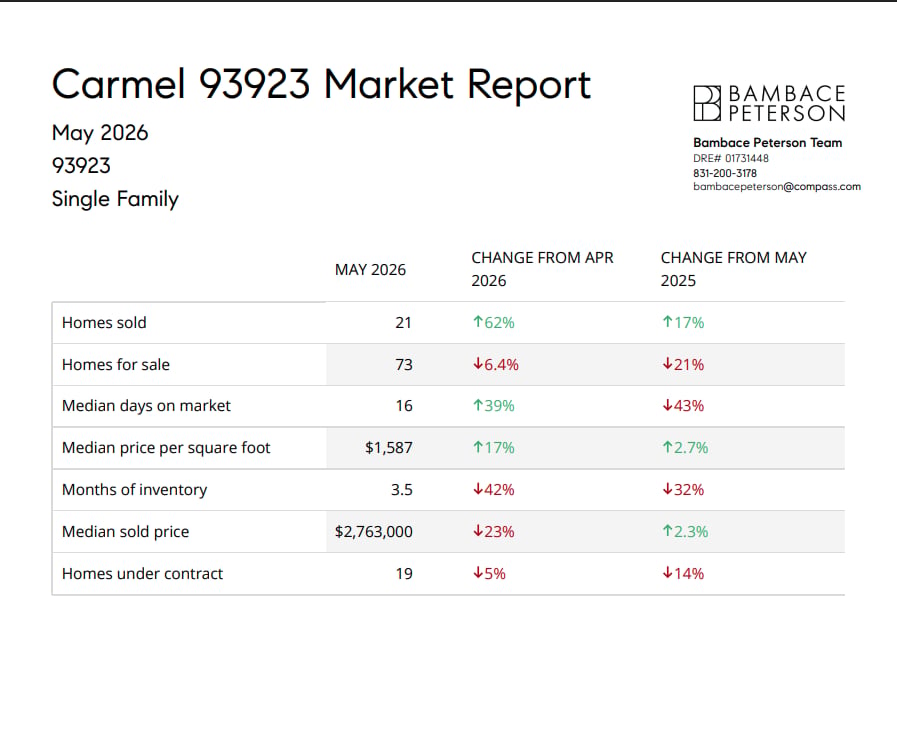Viewport: 897px width, 739px height.
Task: Click the Months of inventory value 3.5
Action: (402, 490)
